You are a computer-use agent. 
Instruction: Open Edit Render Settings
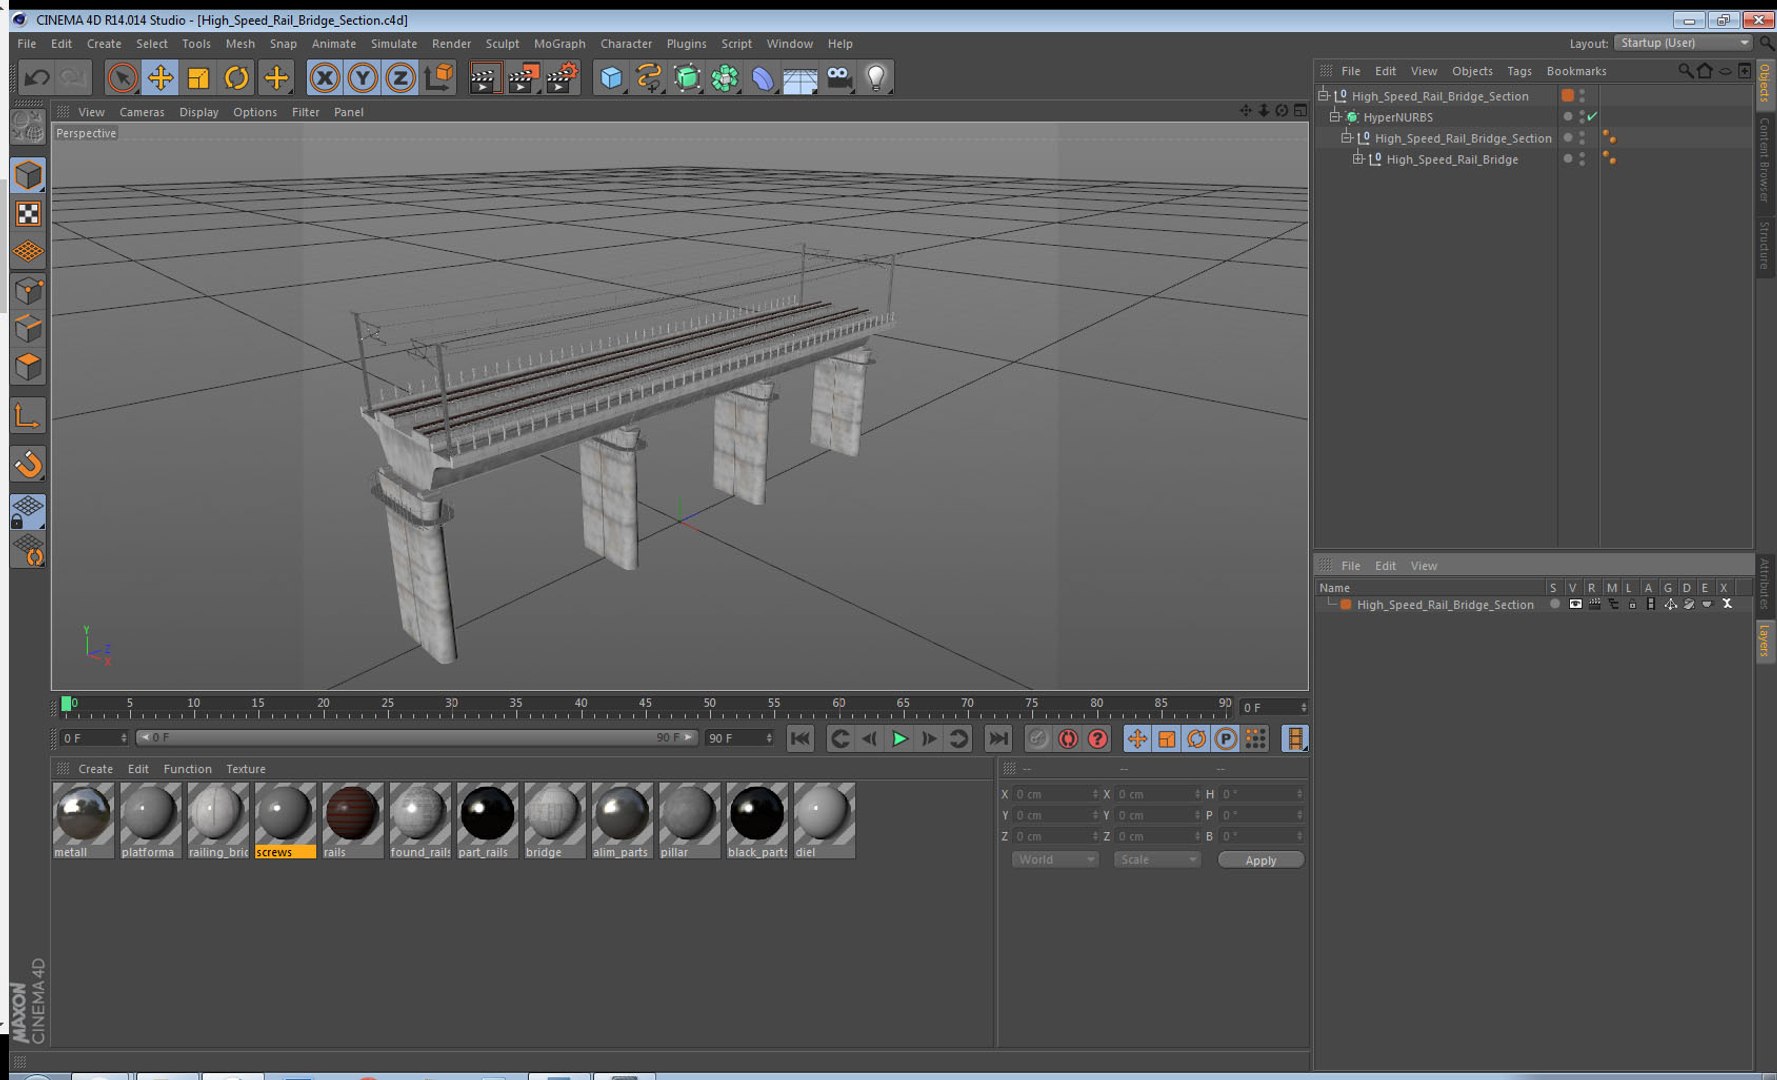[563, 77]
